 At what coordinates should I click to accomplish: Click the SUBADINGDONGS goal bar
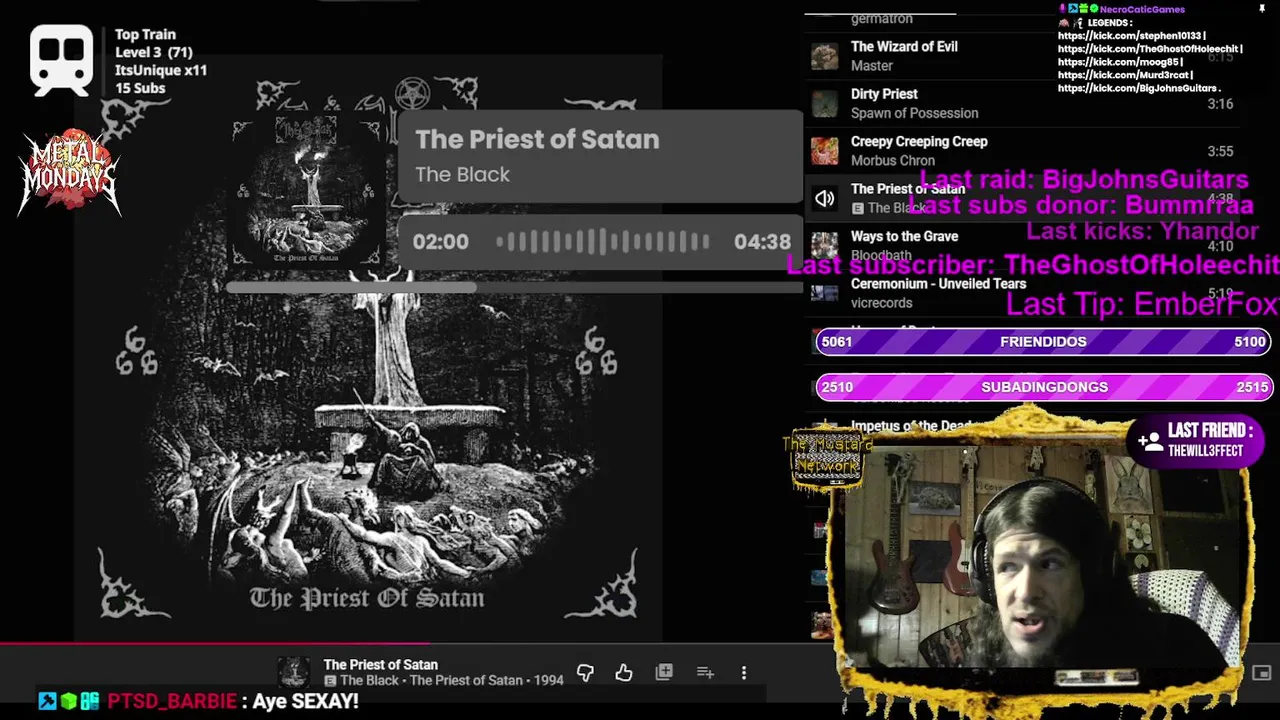pyautogui.click(x=1043, y=387)
